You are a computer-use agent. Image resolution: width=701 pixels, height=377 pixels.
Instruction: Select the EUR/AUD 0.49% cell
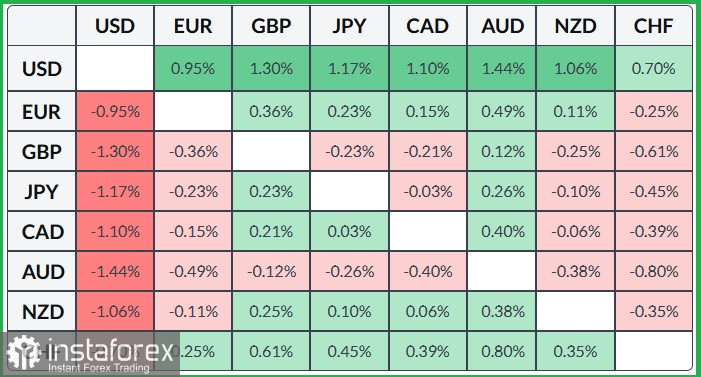[502, 111]
